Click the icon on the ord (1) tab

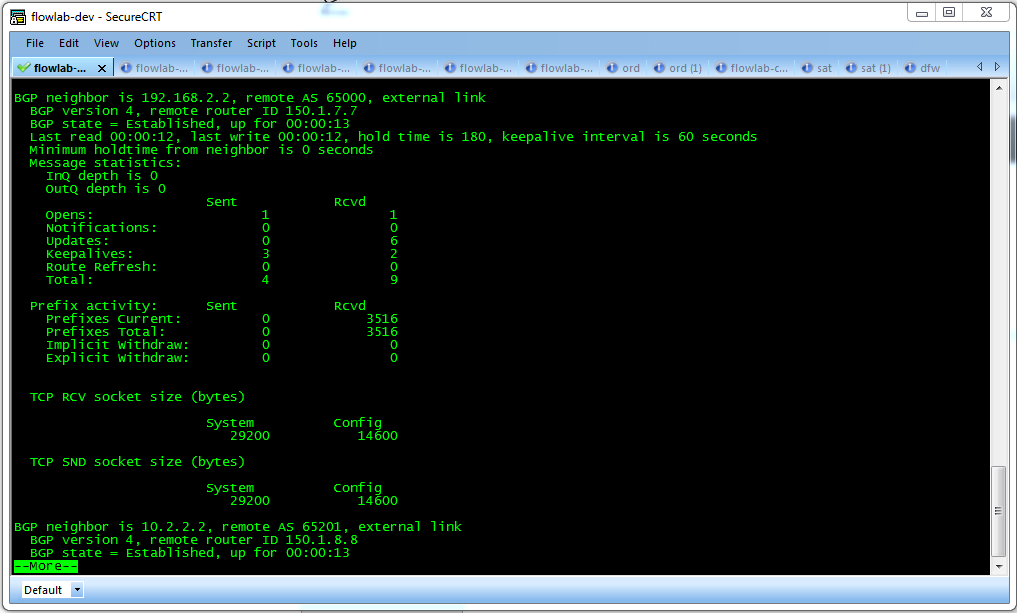(x=659, y=67)
